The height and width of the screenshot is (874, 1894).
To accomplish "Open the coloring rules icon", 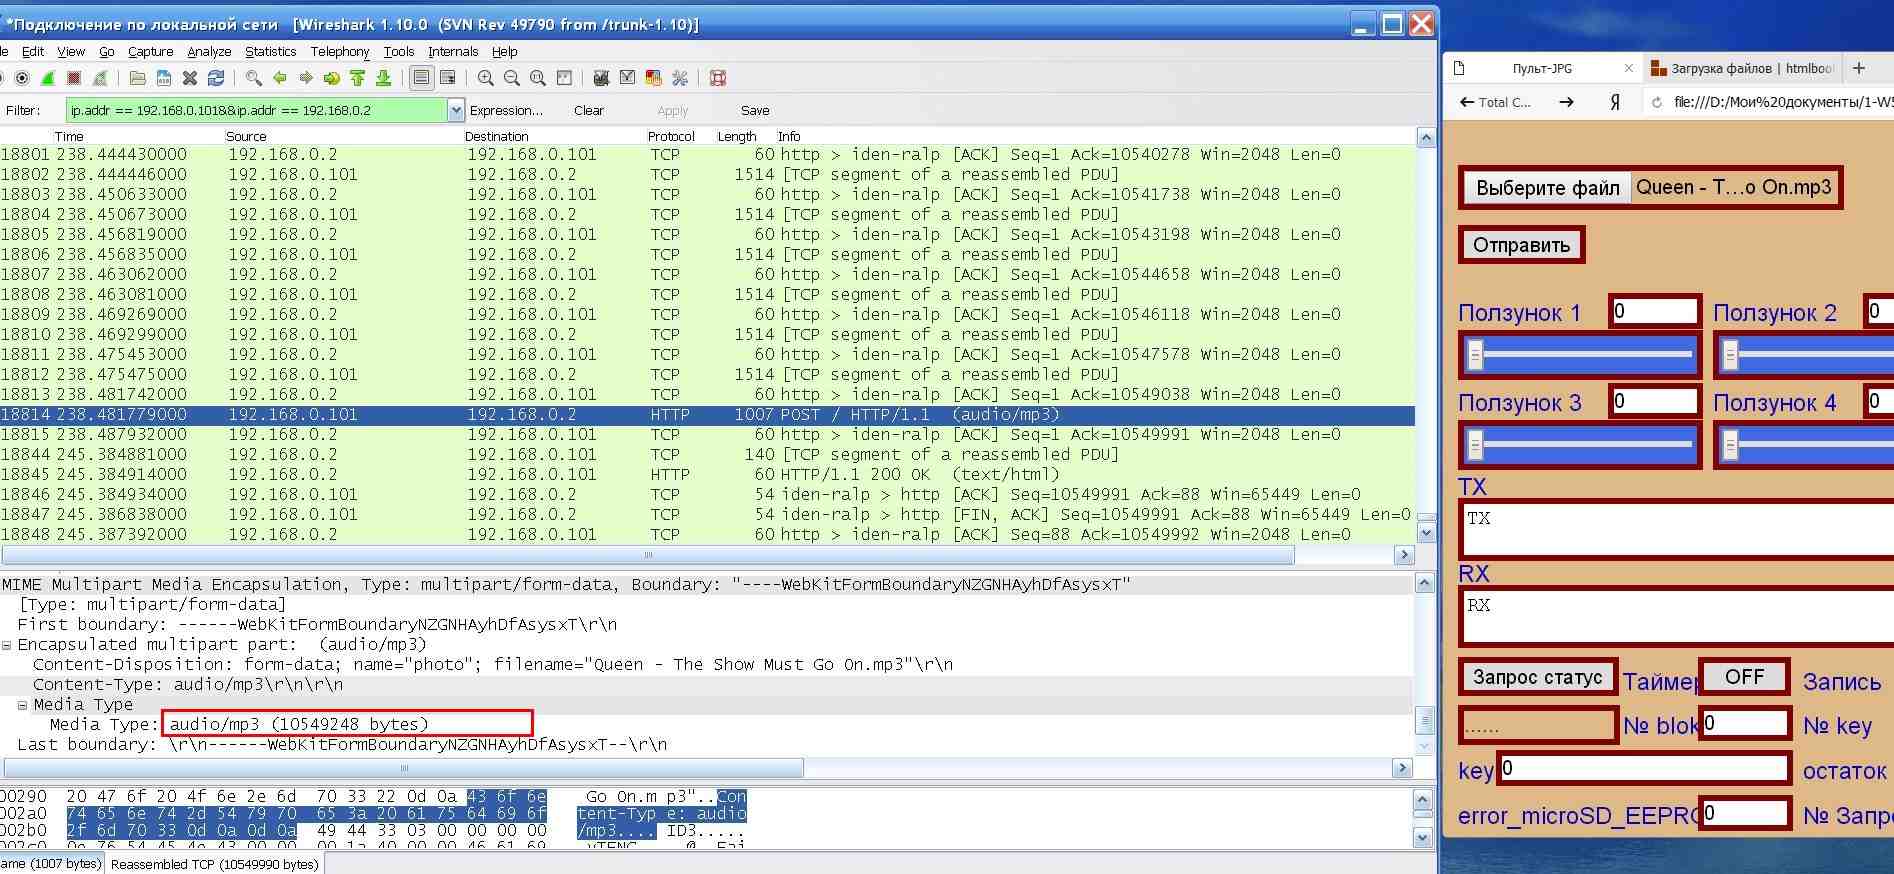I will tap(653, 78).
